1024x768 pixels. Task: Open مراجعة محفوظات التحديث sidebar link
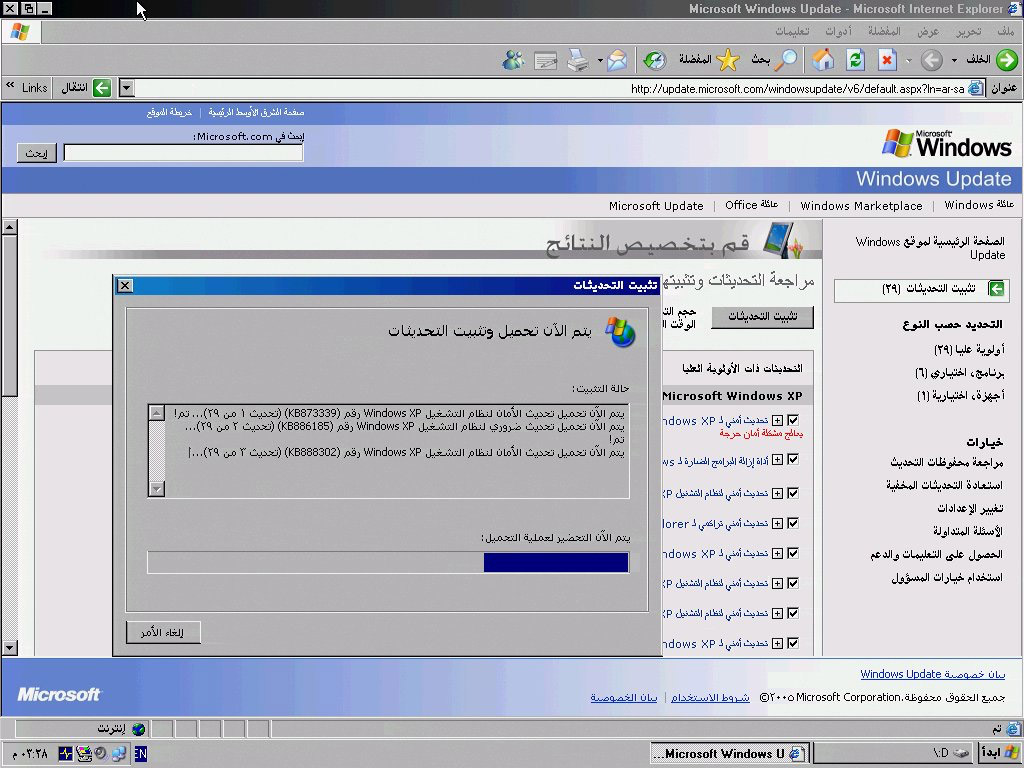(946, 462)
